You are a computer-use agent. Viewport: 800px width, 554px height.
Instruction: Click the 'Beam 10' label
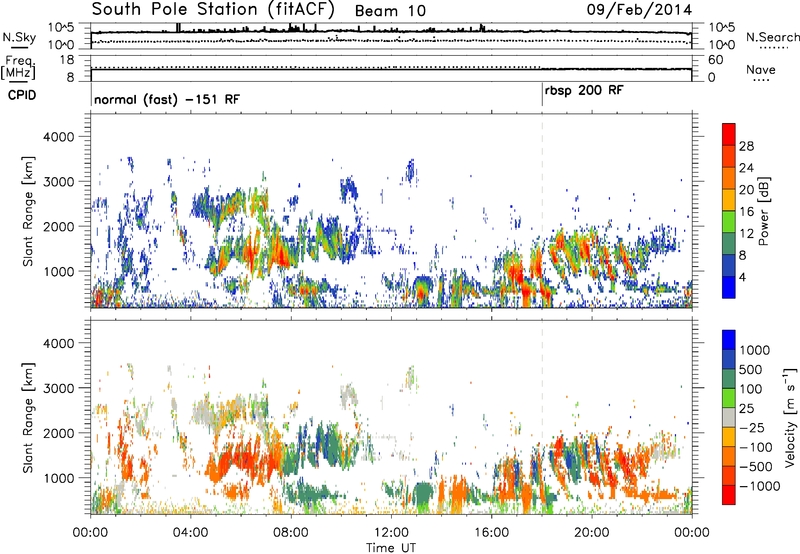[390, 11]
